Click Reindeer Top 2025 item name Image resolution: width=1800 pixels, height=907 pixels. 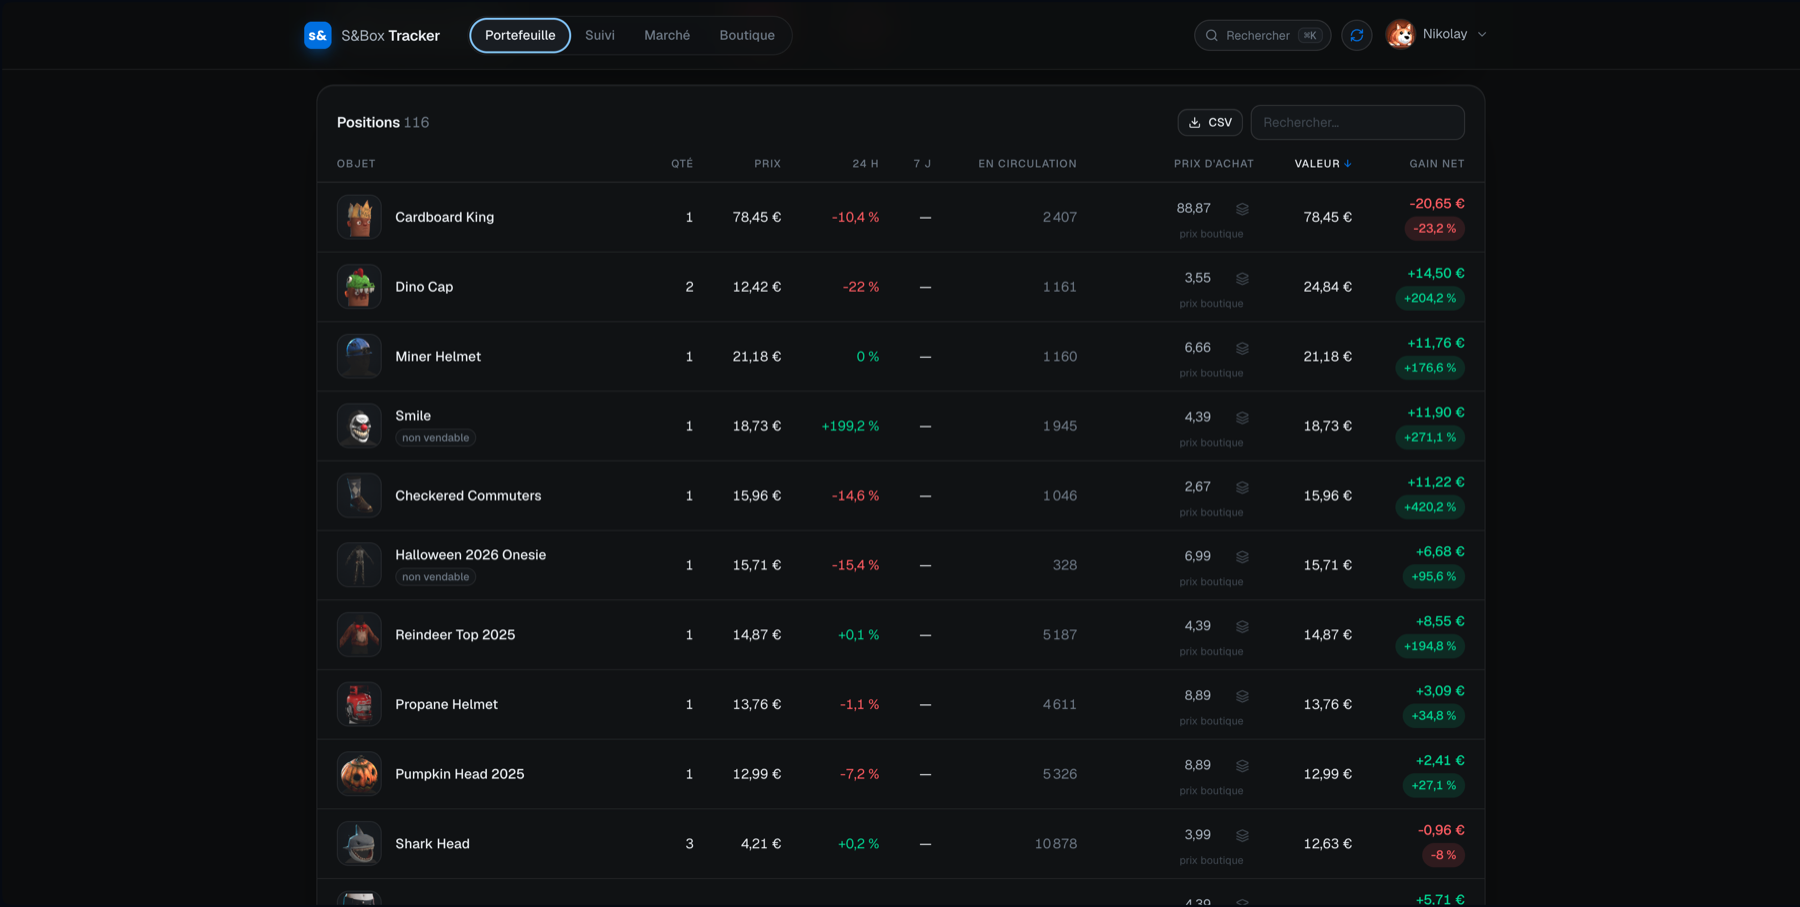(455, 635)
